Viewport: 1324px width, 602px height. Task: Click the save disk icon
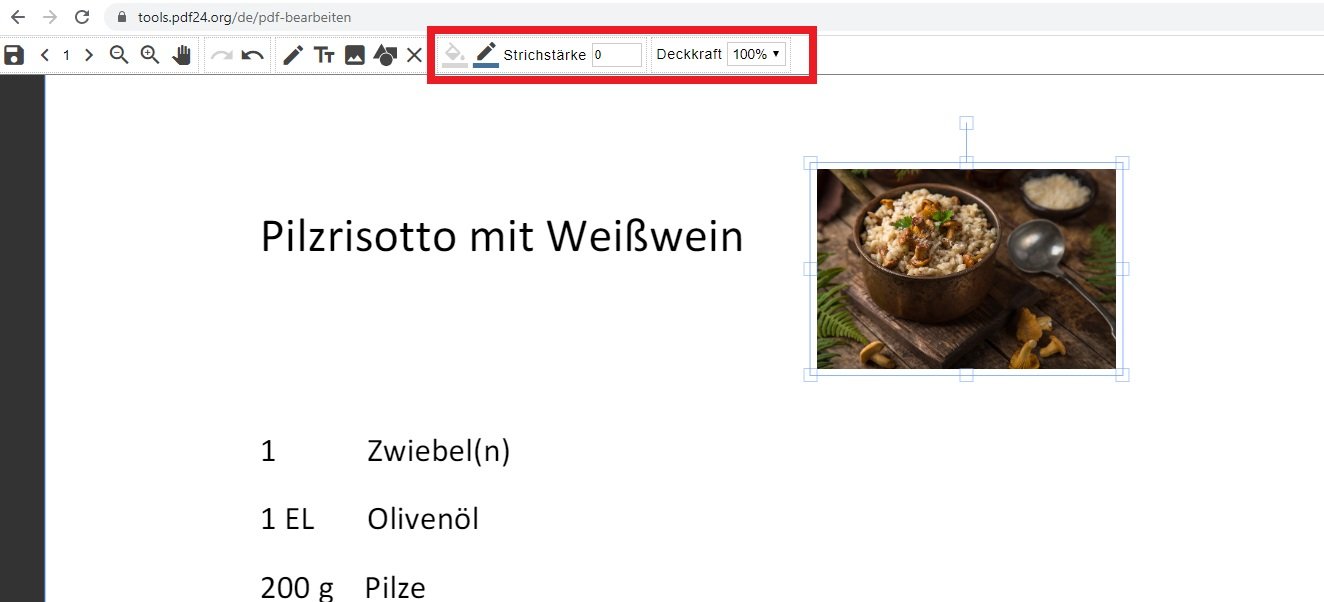pos(14,55)
